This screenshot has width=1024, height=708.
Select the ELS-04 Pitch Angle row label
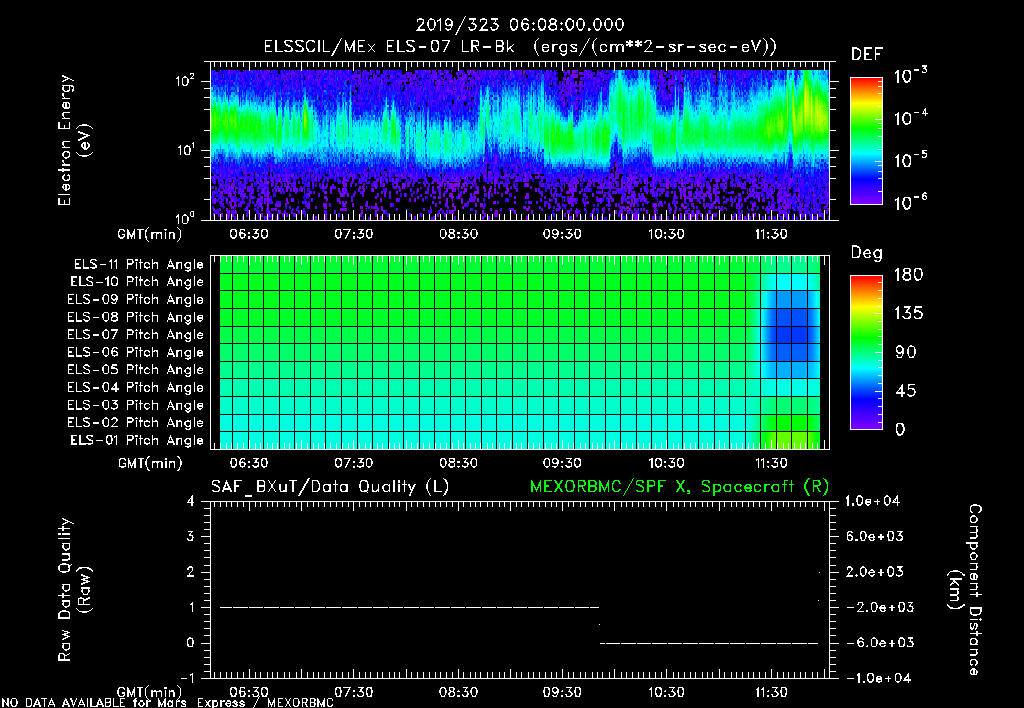135,387
